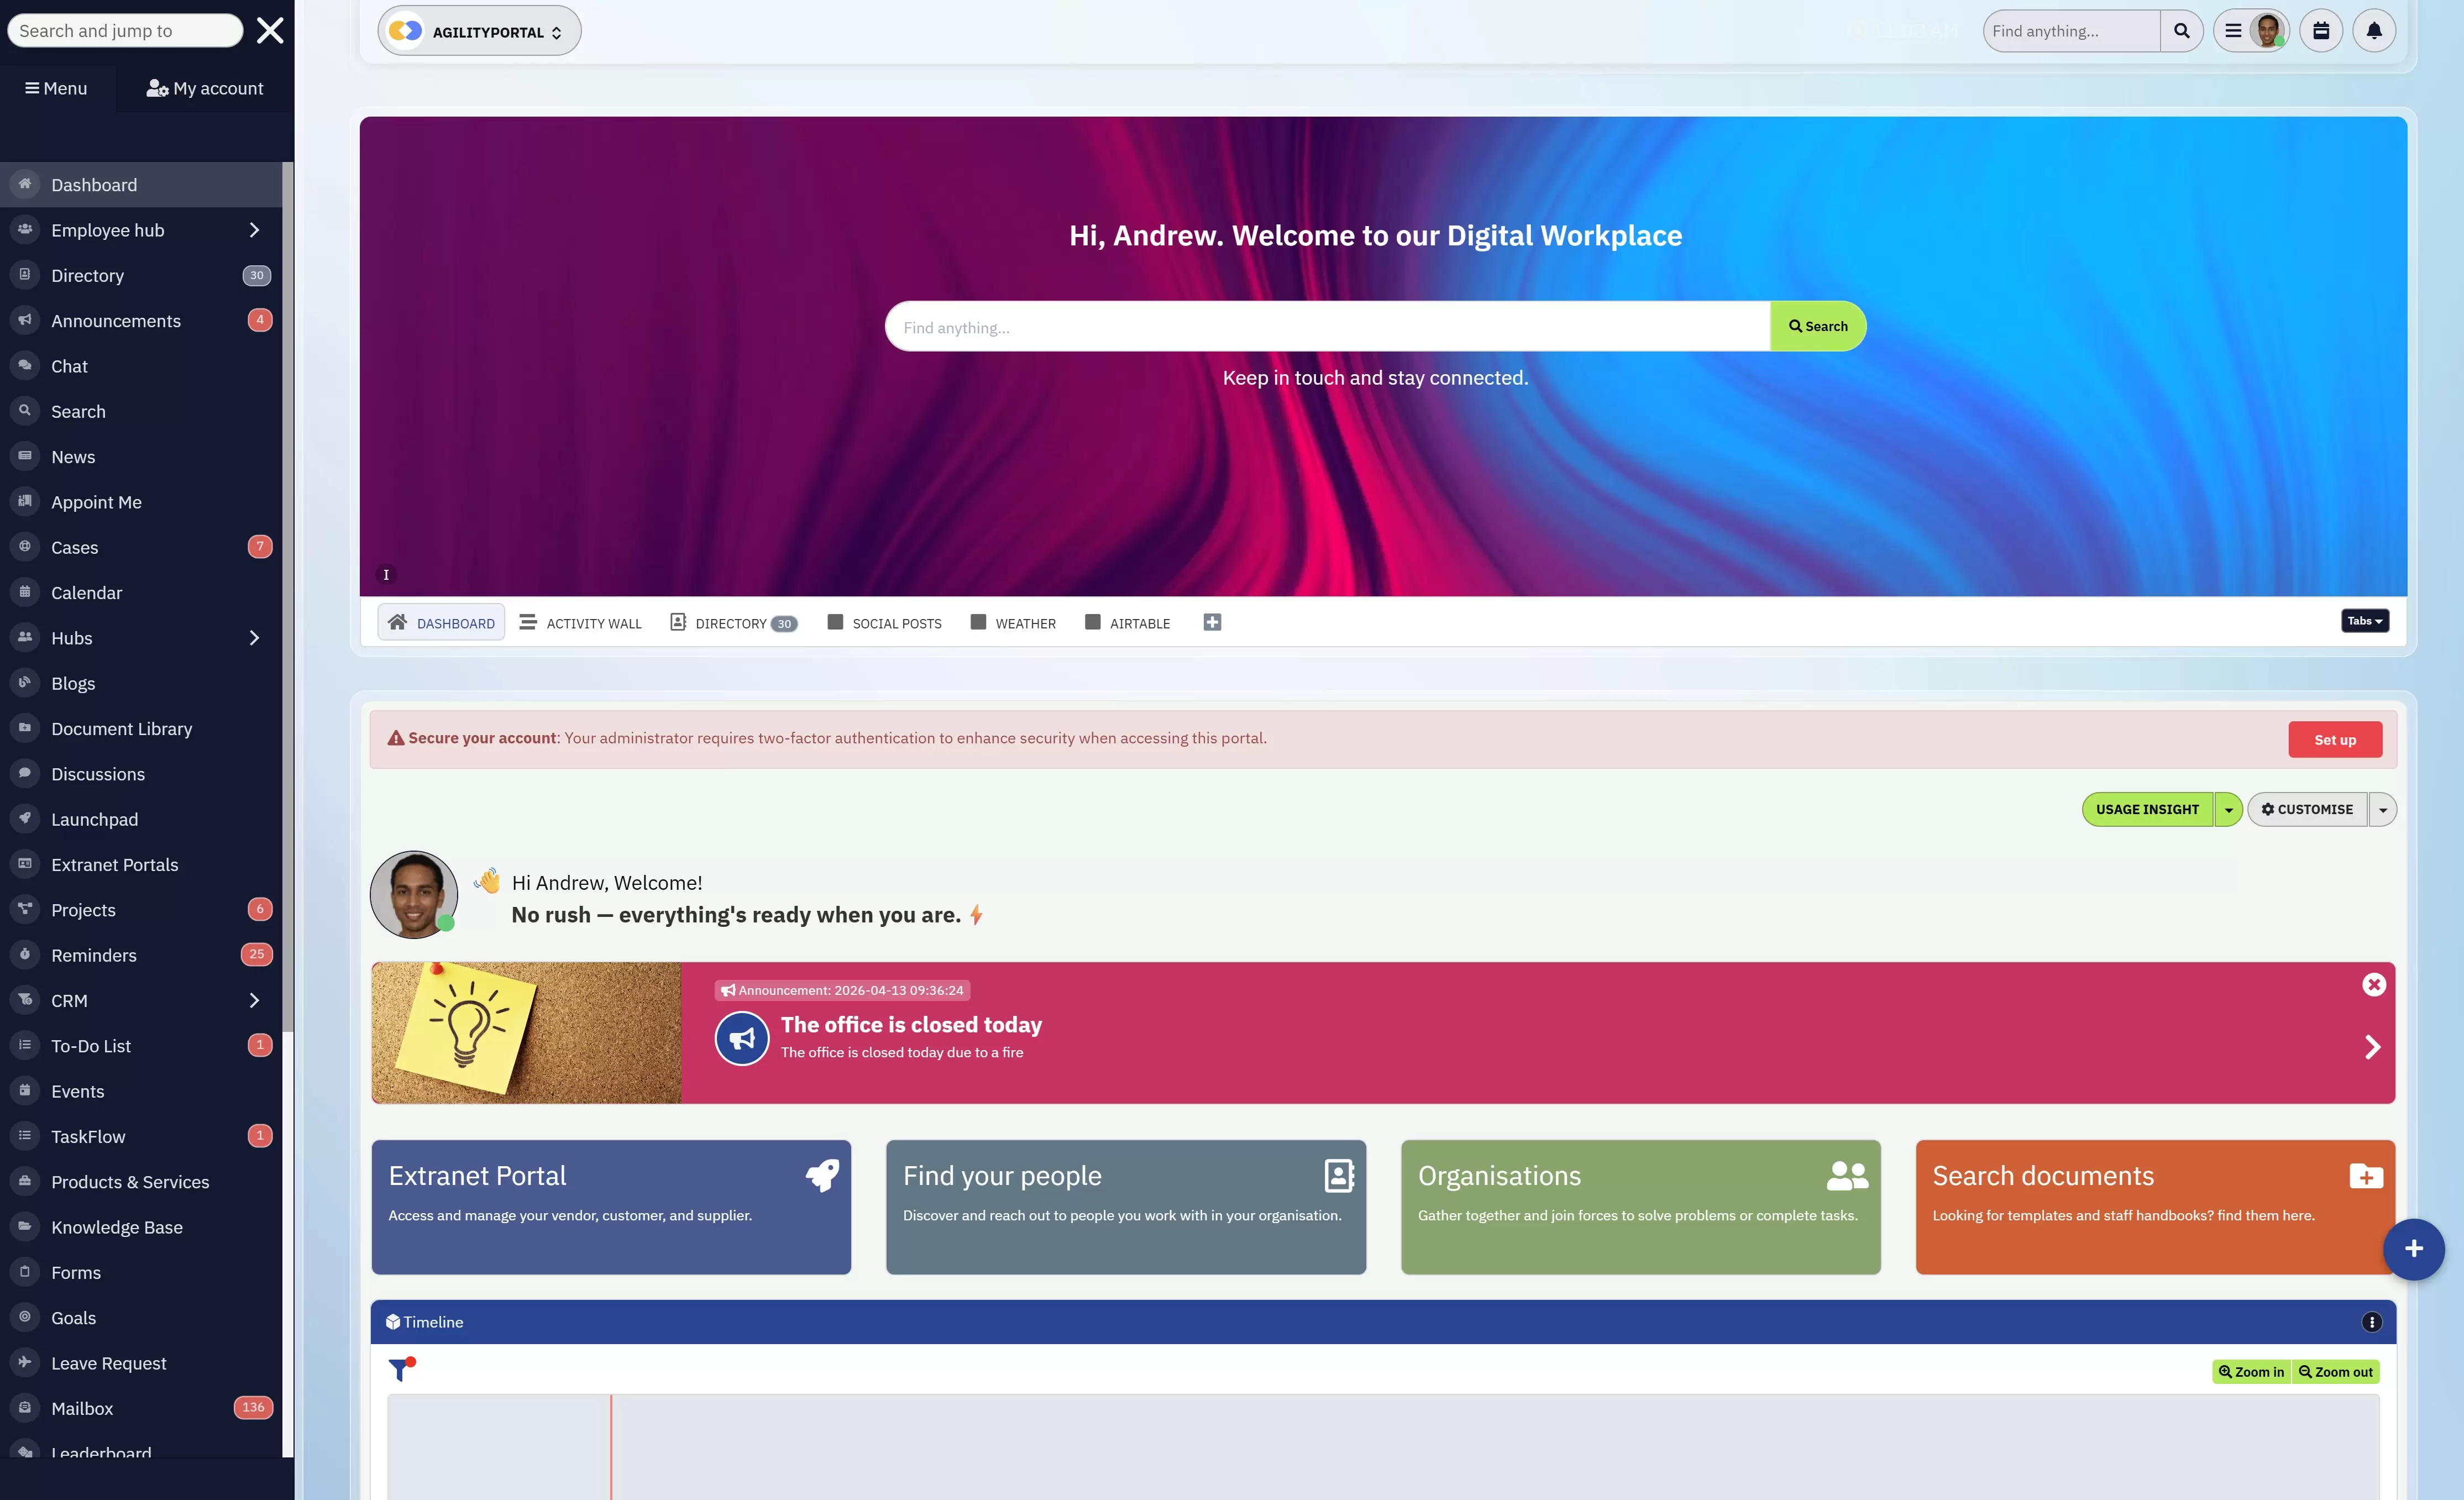Open the Usage Insight dropdown arrow
The height and width of the screenshot is (1500, 2464).
[2228, 810]
